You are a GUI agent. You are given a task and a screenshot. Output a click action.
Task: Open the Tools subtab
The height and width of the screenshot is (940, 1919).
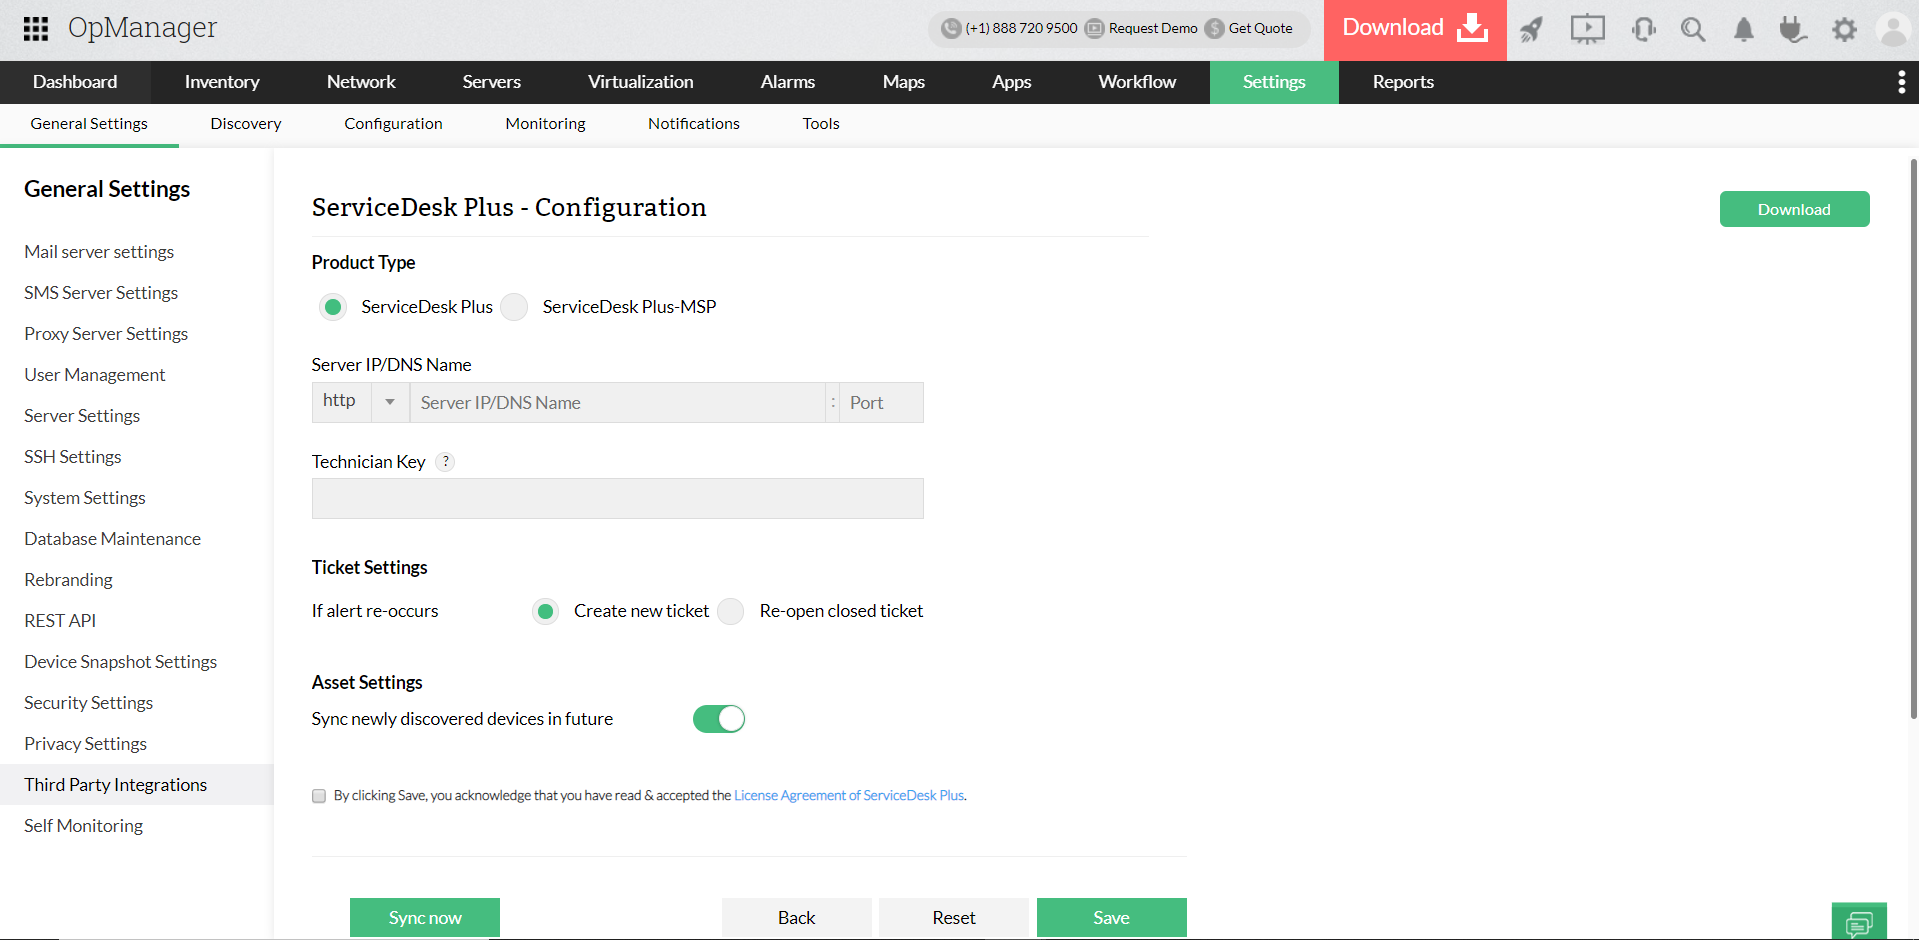click(x=821, y=124)
